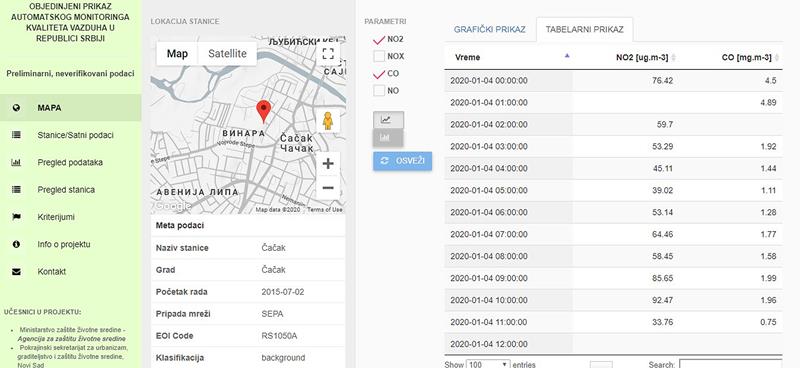Screen dimensions: 800x368
Task: Click the CO value 0.75
Action: point(768,322)
